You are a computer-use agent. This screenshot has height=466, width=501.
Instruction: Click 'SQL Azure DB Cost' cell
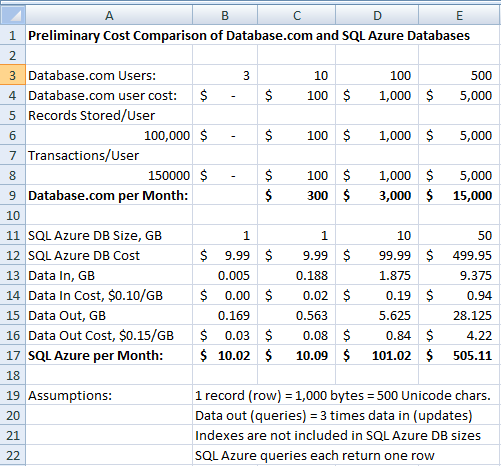point(109,255)
